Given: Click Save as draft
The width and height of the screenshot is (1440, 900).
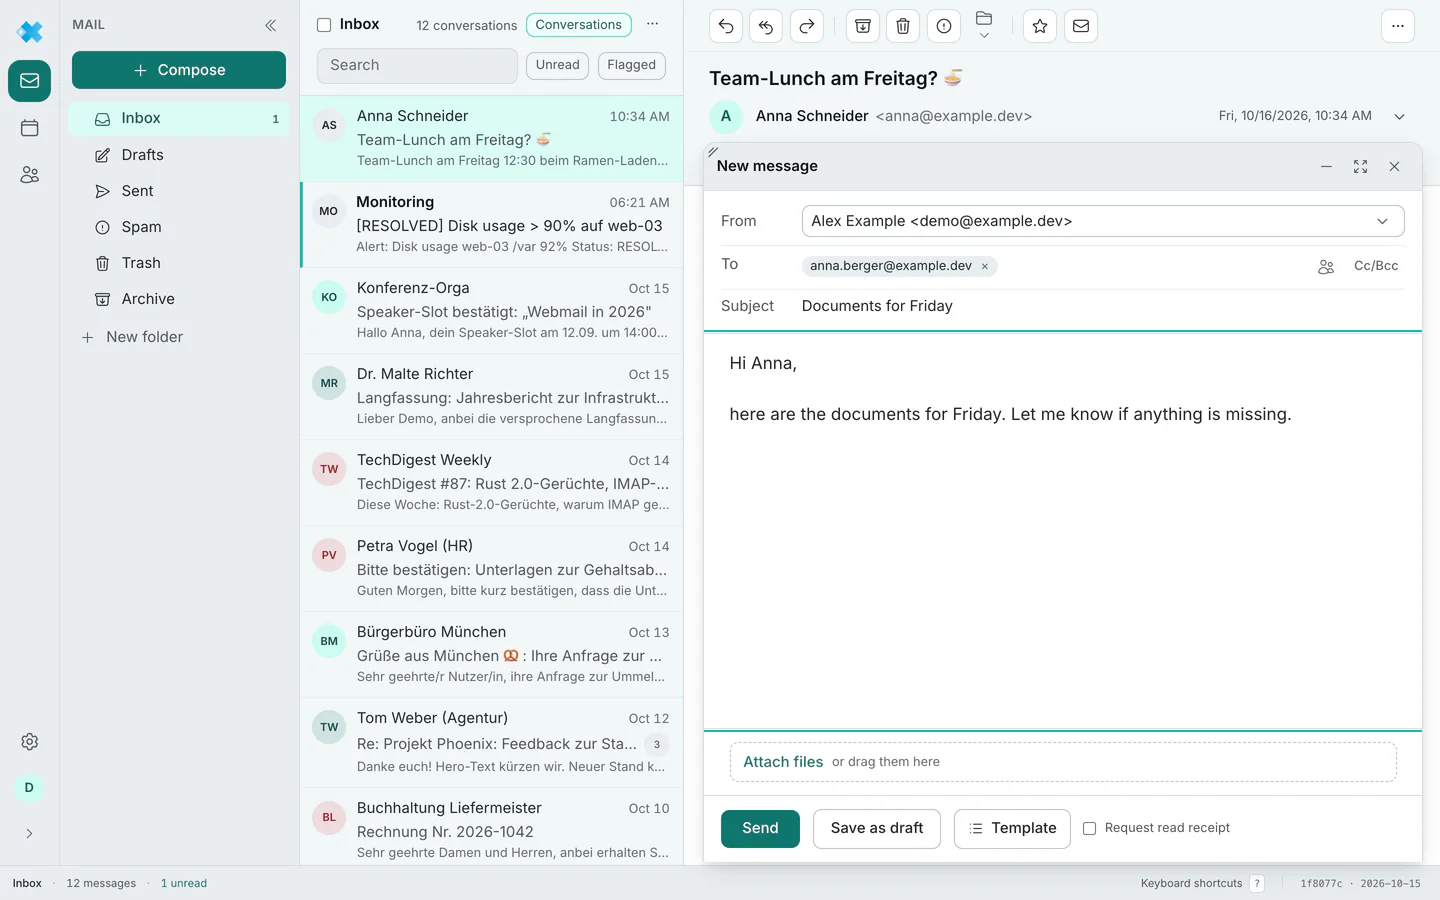Looking at the screenshot, I should (x=877, y=828).
